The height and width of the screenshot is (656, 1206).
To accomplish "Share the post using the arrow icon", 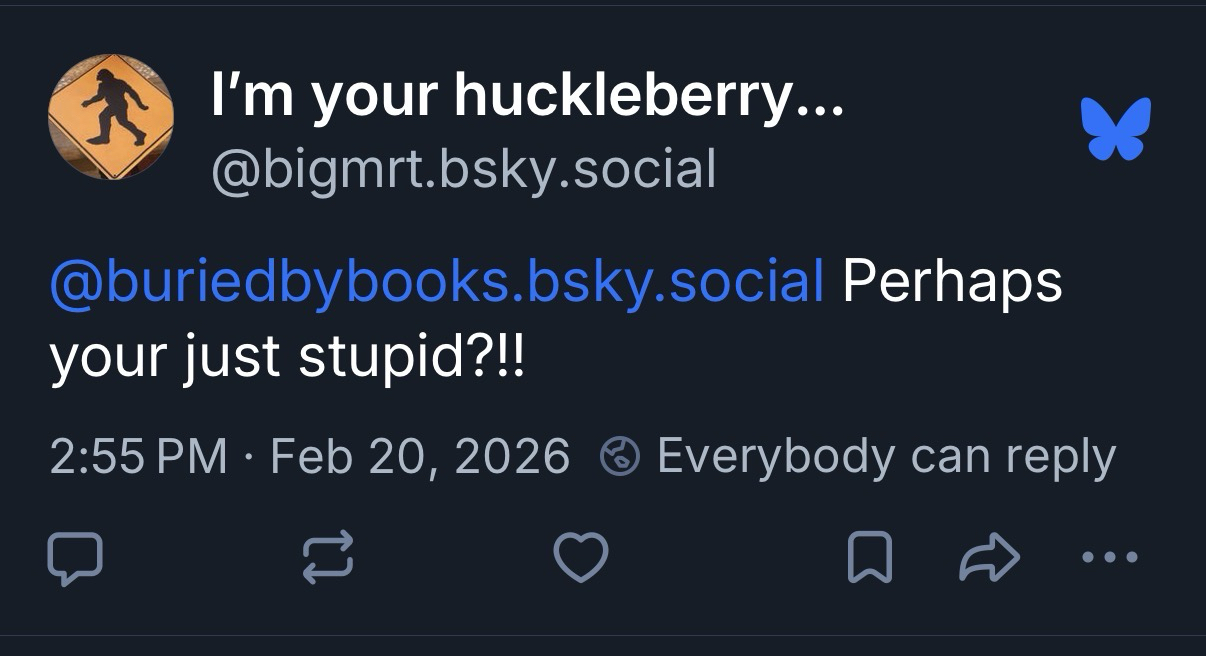I will (989, 557).
